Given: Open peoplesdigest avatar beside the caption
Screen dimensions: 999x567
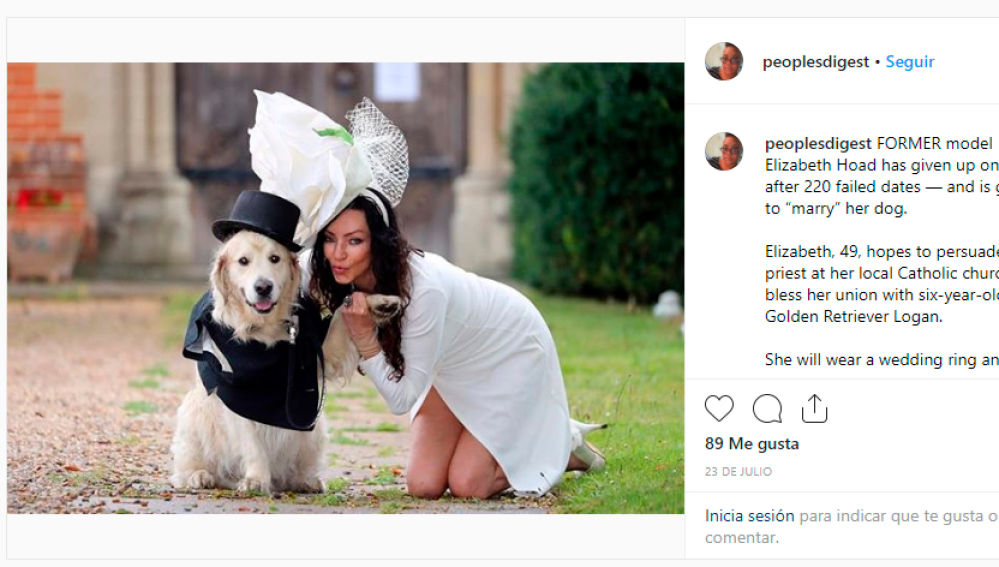Looking at the screenshot, I should [x=724, y=152].
